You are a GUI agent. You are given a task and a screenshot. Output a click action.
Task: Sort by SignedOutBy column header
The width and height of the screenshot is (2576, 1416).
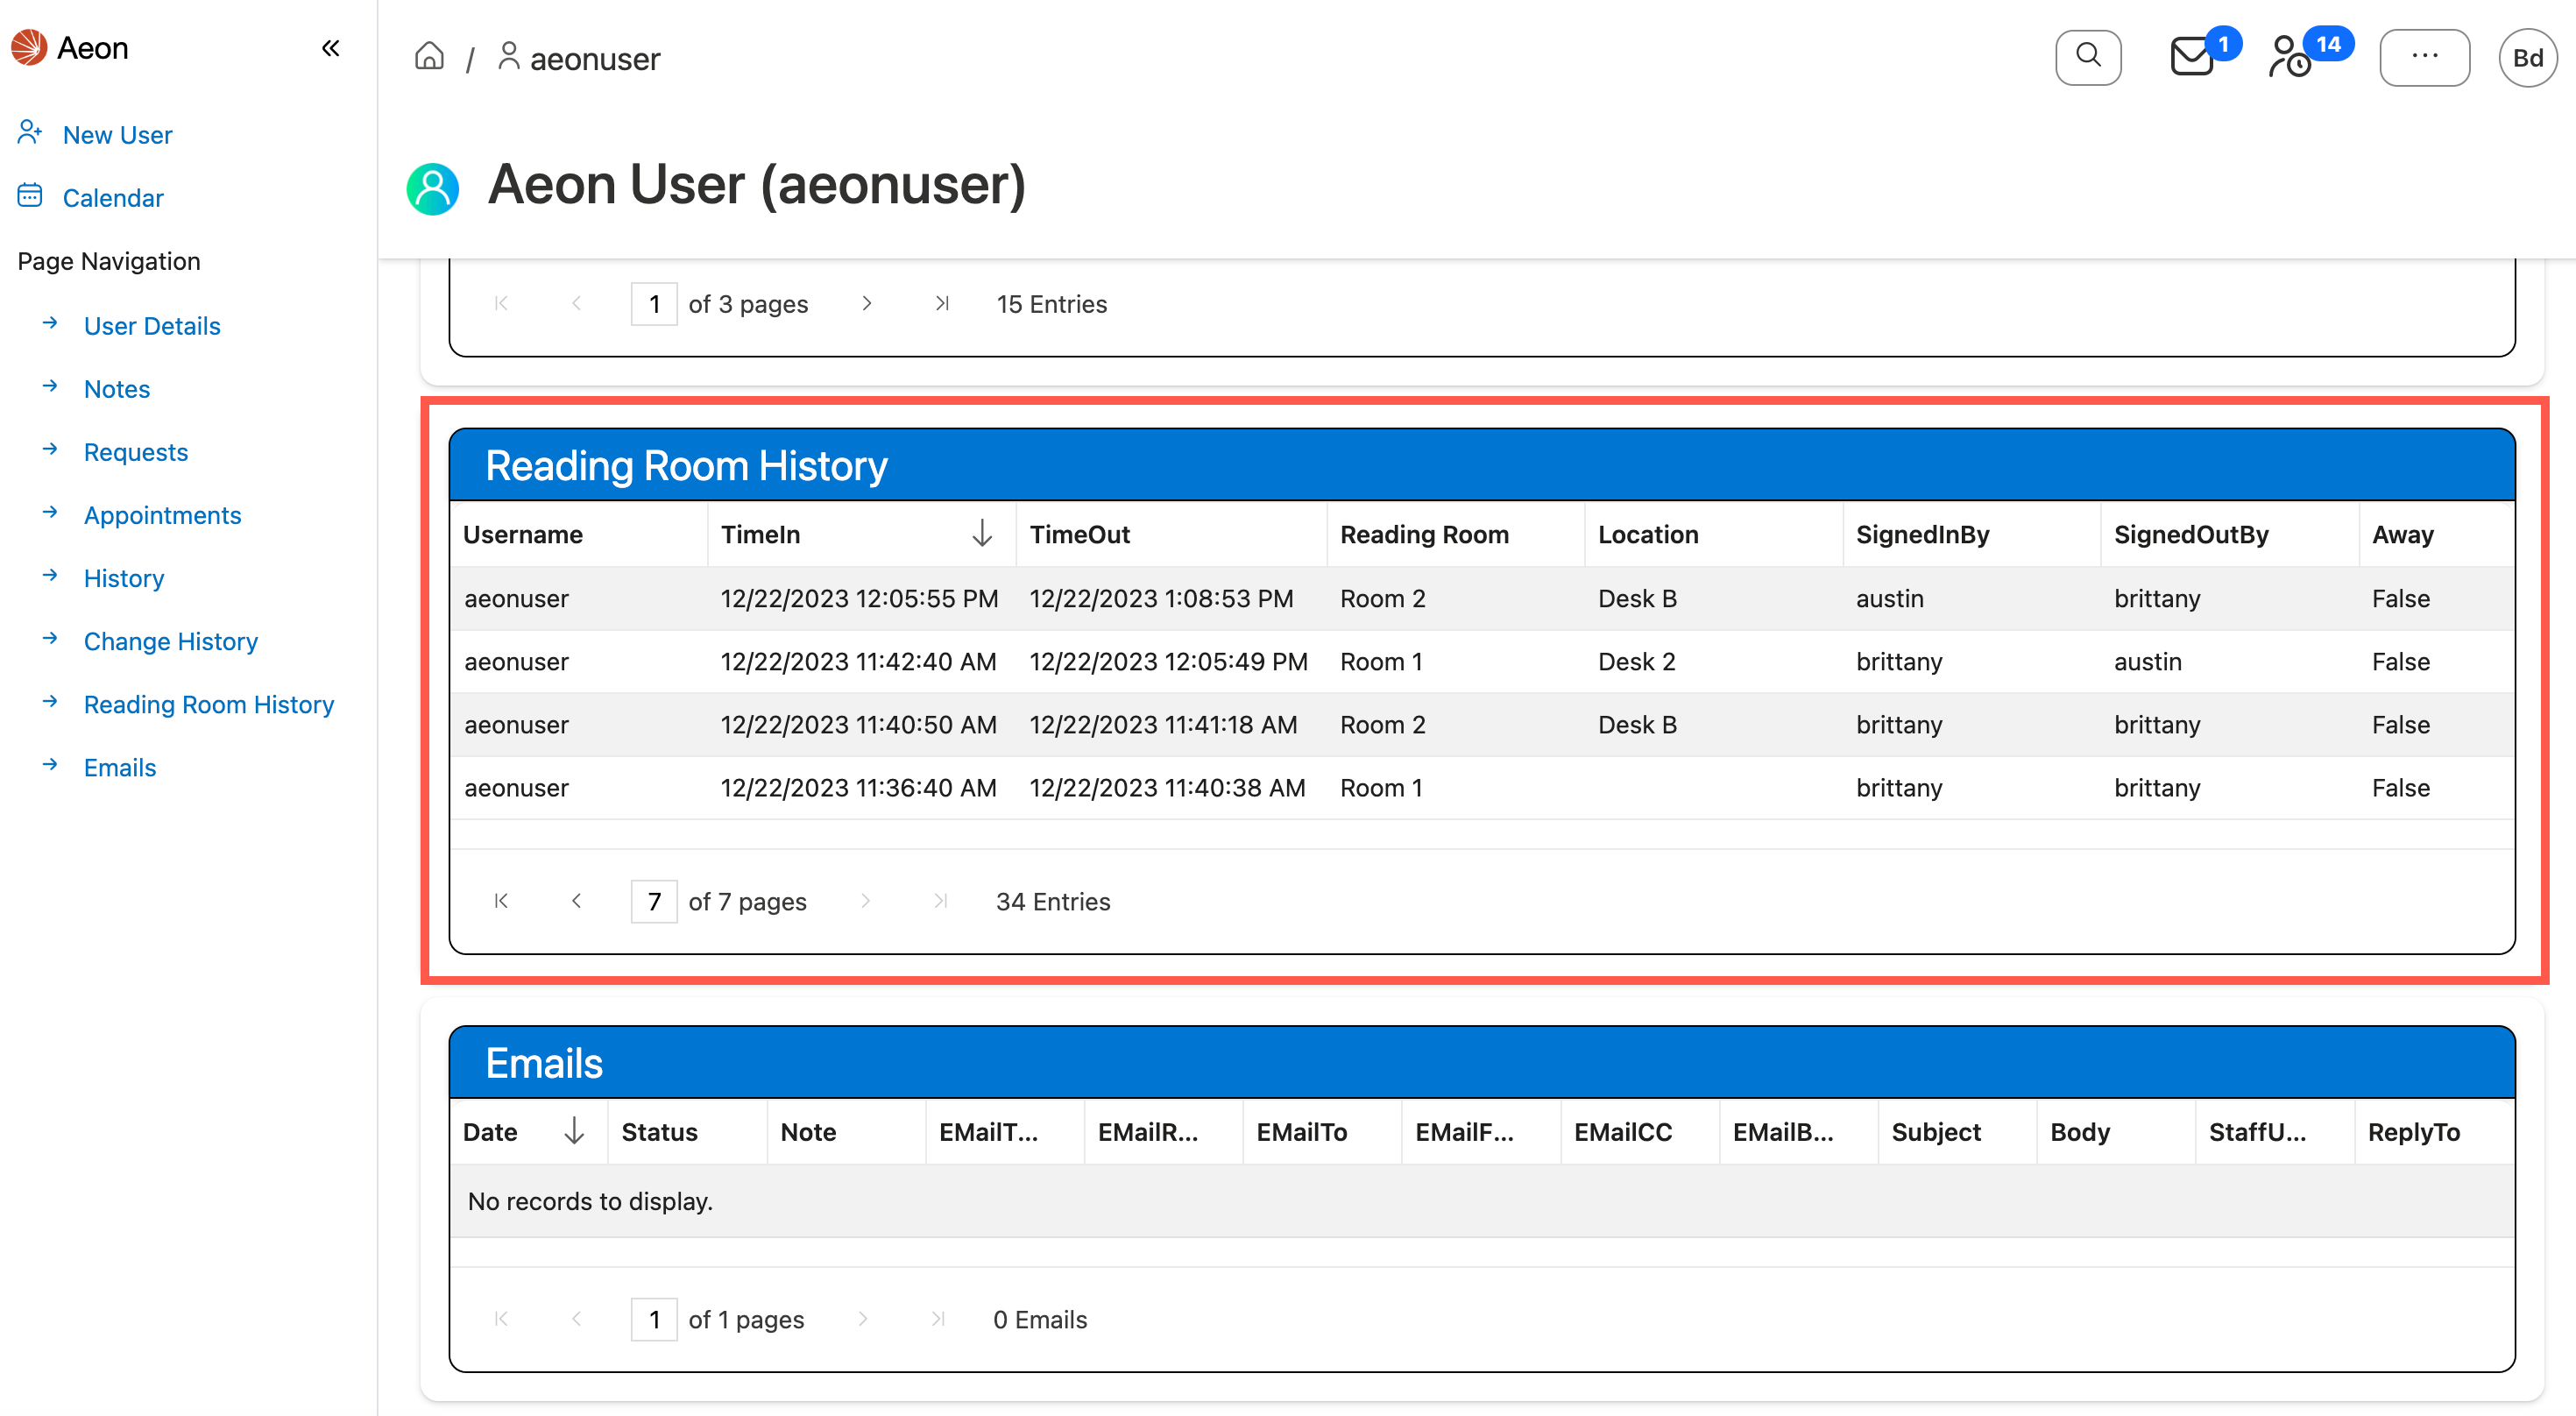click(2191, 534)
